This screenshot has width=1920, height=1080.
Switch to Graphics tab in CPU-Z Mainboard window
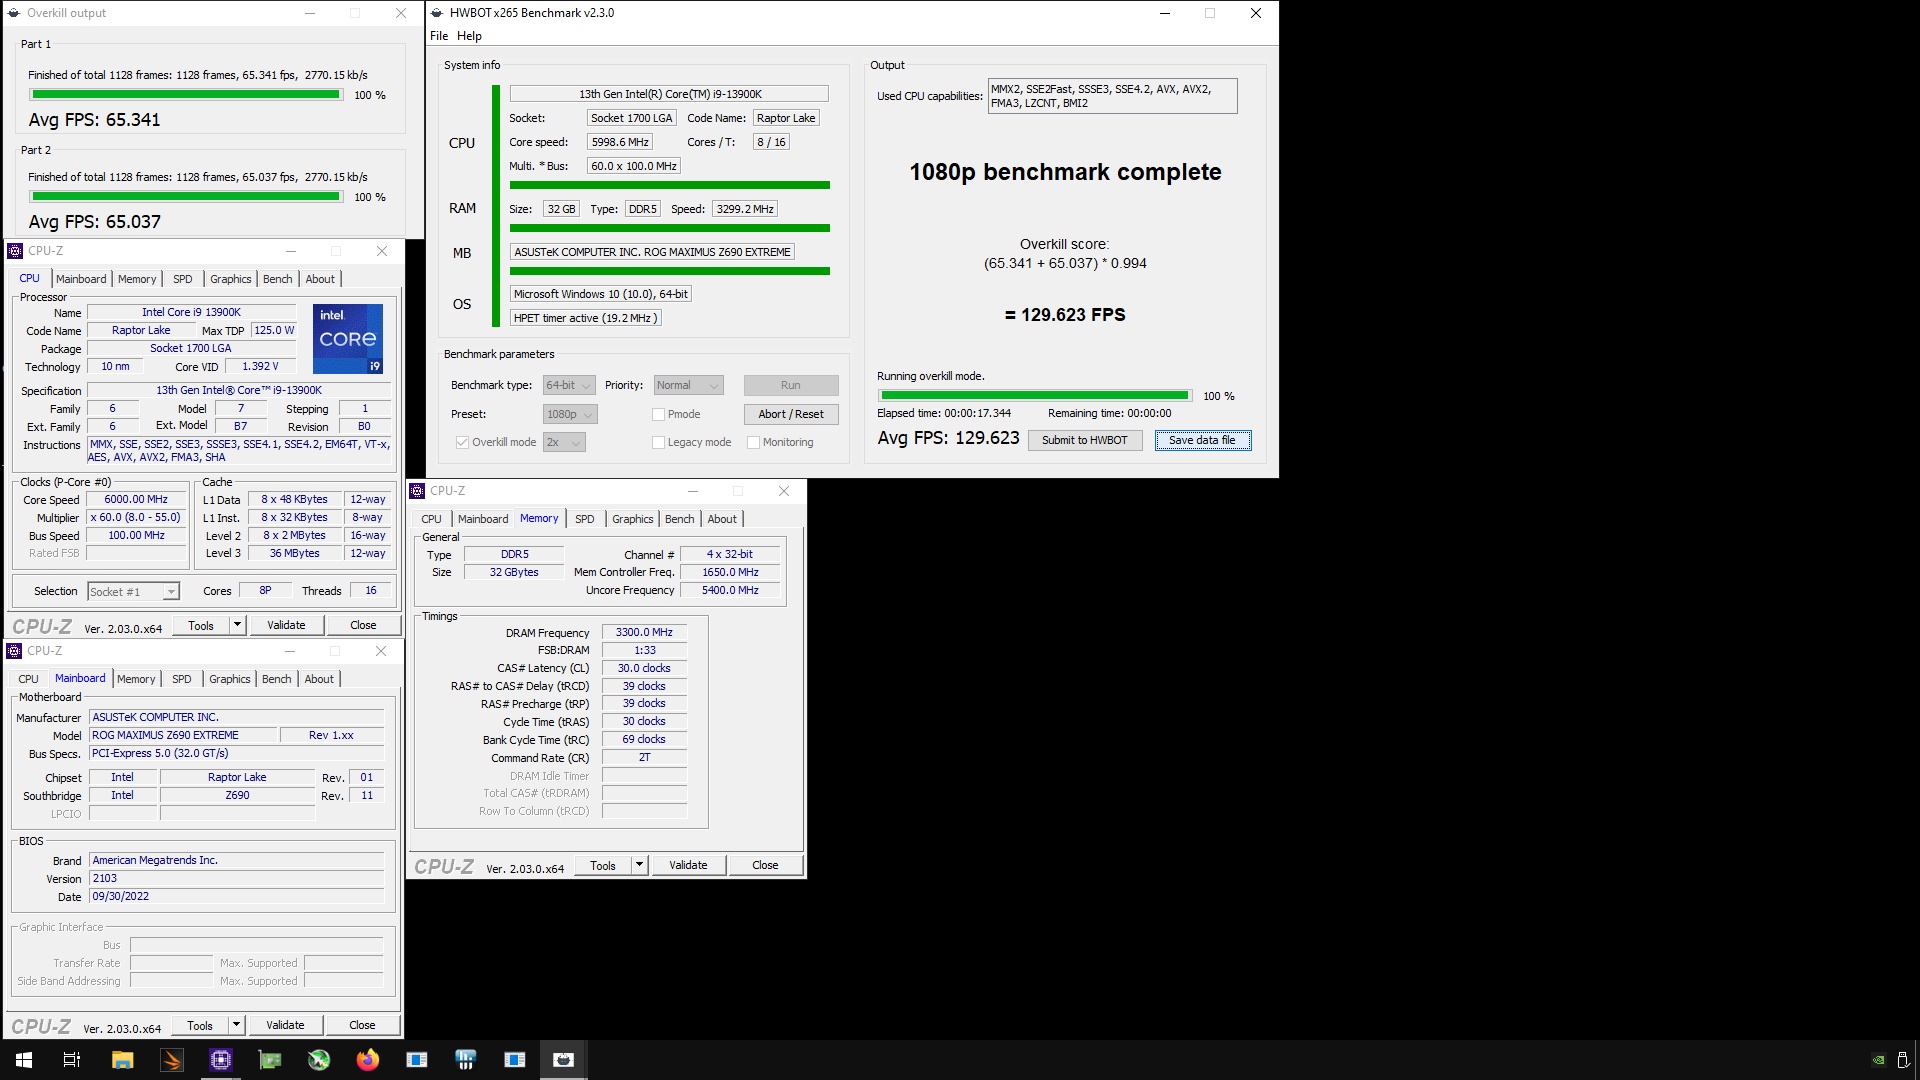(230, 679)
